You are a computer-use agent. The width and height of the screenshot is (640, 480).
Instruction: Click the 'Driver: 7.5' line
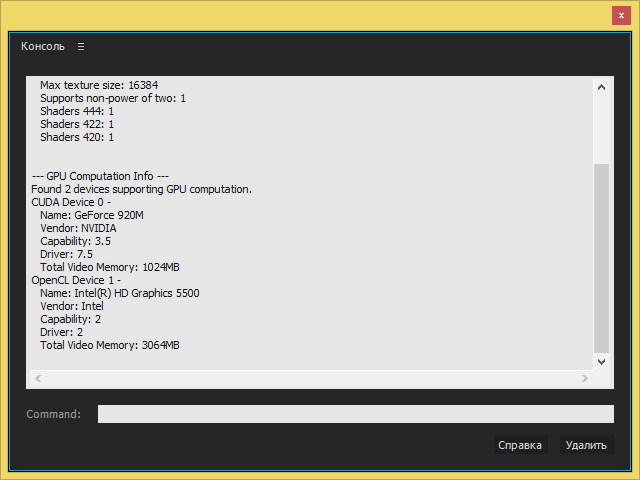(x=66, y=255)
